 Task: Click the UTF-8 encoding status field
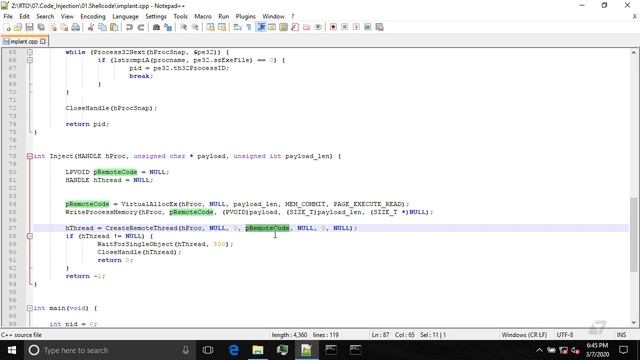565,335
